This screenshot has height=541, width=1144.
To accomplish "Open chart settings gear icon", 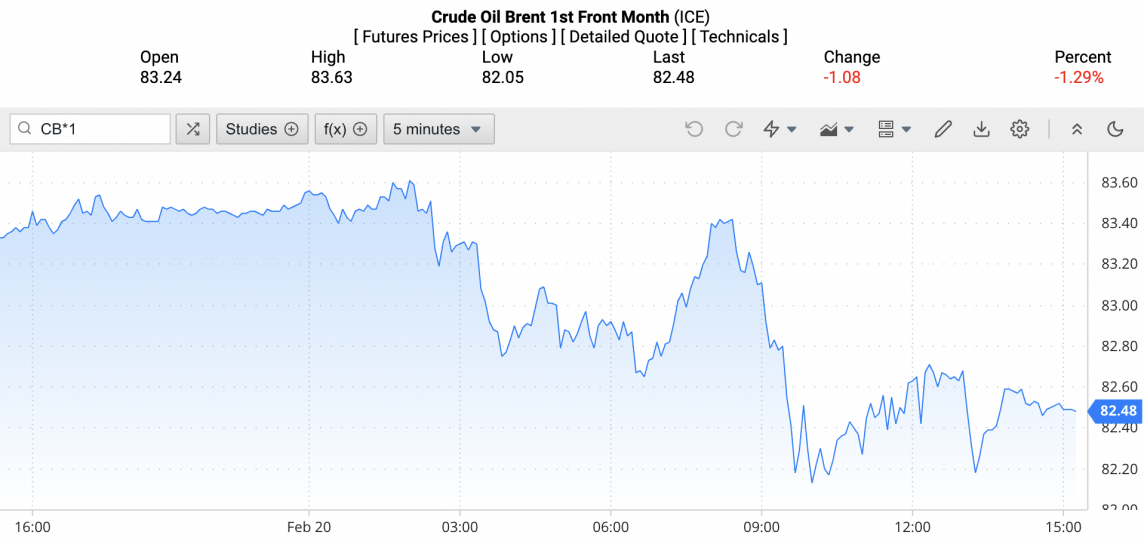I will (x=1019, y=129).
